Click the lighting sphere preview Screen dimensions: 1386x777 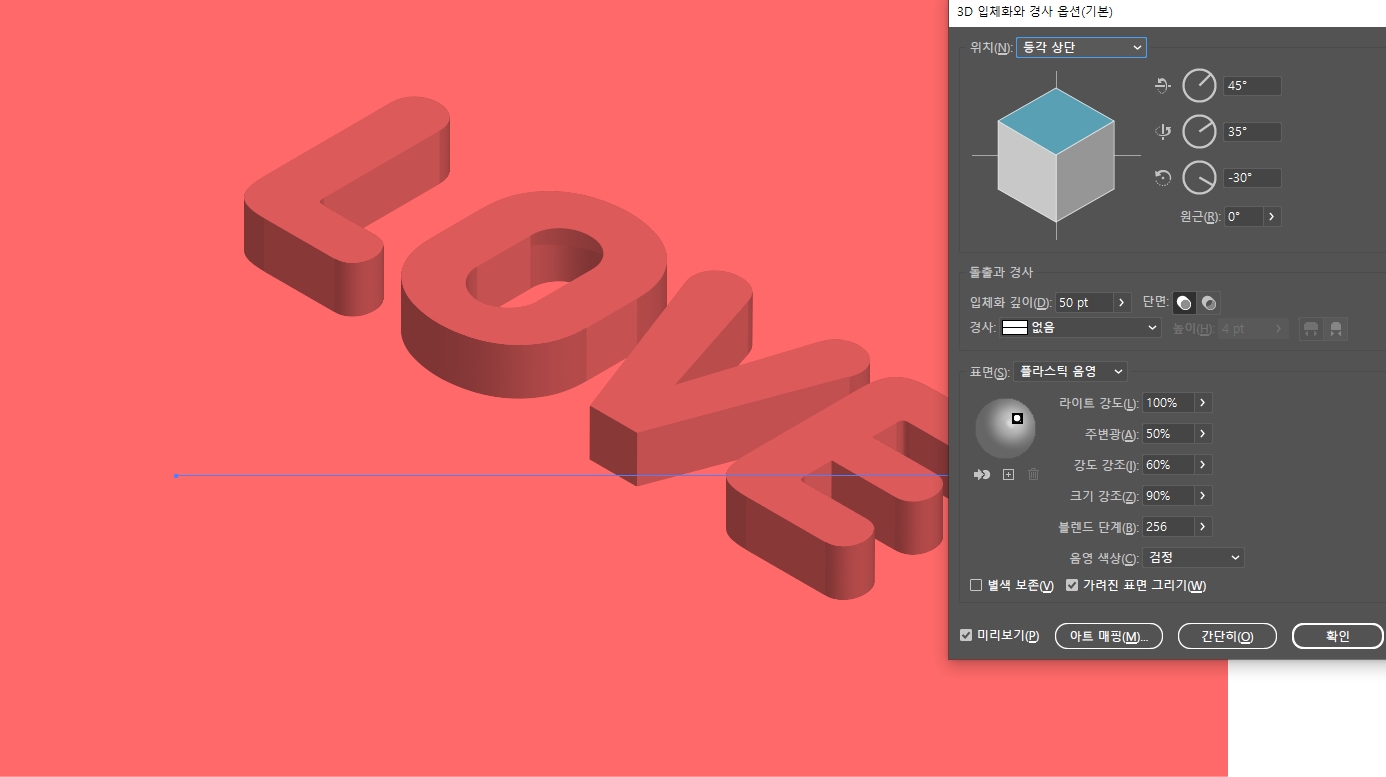(x=1006, y=428)
